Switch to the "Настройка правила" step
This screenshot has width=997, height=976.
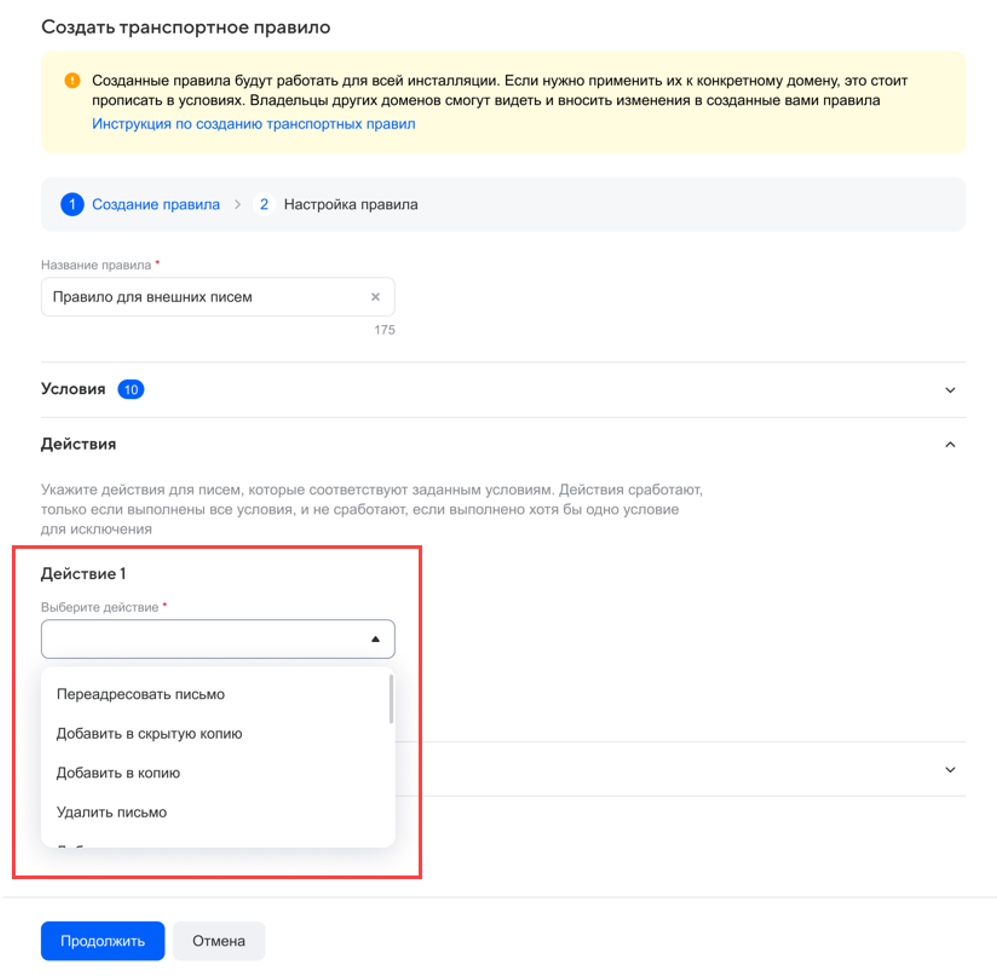coord(350,205)
